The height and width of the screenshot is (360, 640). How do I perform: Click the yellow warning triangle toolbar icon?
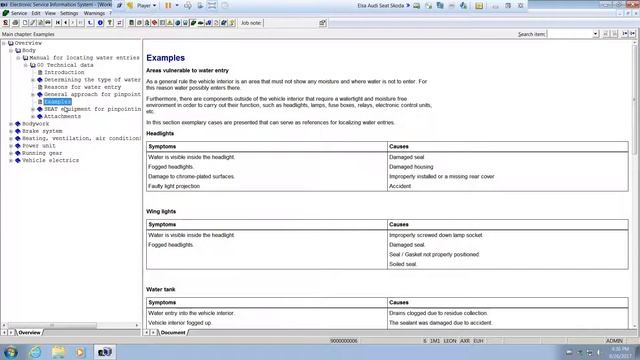pyautogui.click(x=170, y=23)
